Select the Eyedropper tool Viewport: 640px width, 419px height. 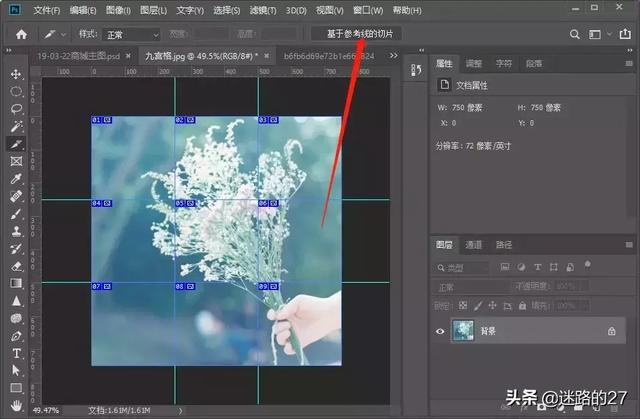point(17,178)
